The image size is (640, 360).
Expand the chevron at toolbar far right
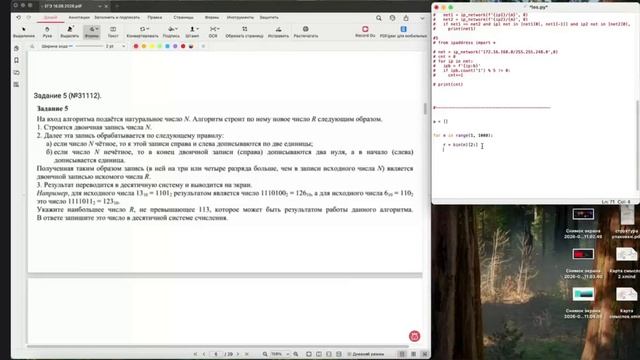pyautogui.click(x=422, y=18)
